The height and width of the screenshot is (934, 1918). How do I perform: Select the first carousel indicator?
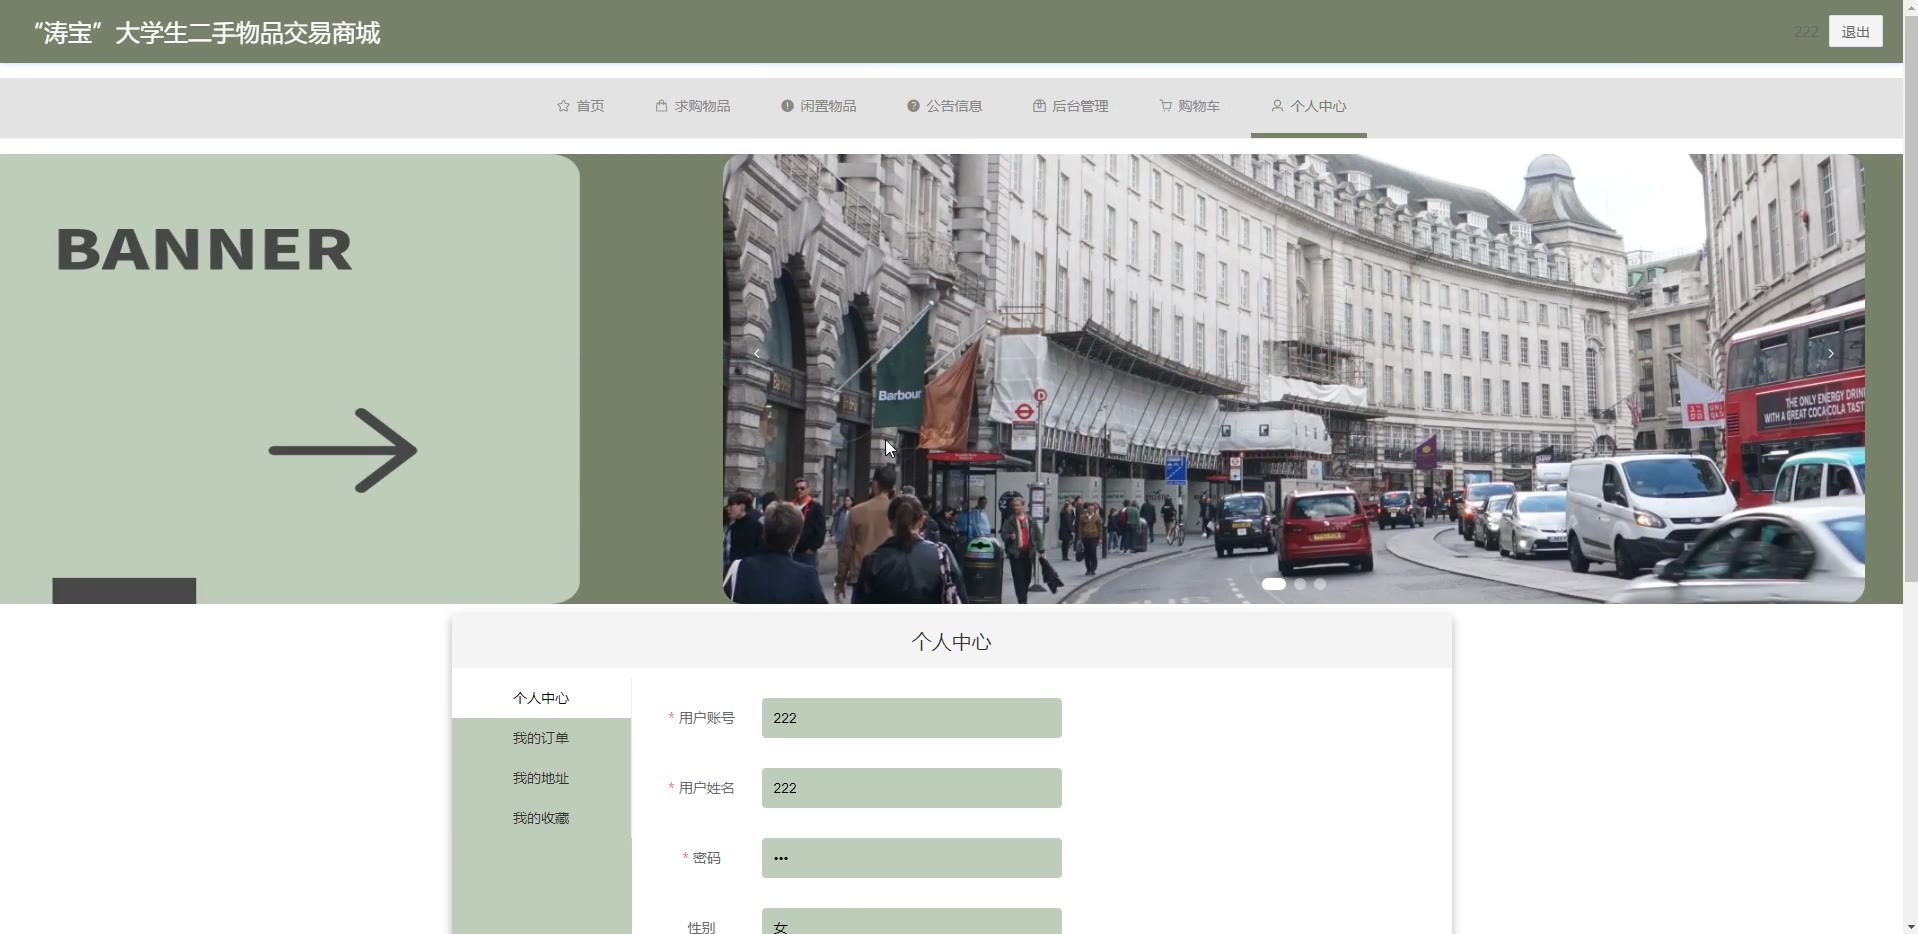click(x=1274, y=584)
